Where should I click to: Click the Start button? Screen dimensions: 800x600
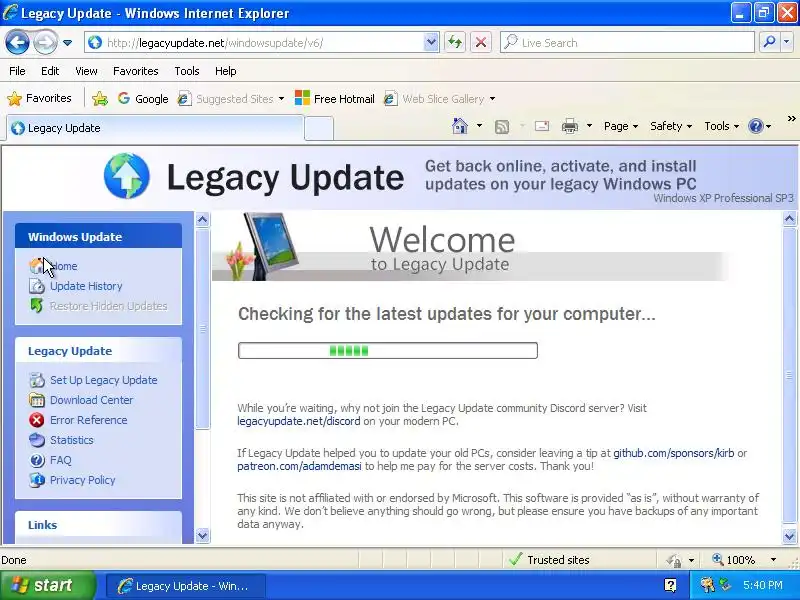47,585
